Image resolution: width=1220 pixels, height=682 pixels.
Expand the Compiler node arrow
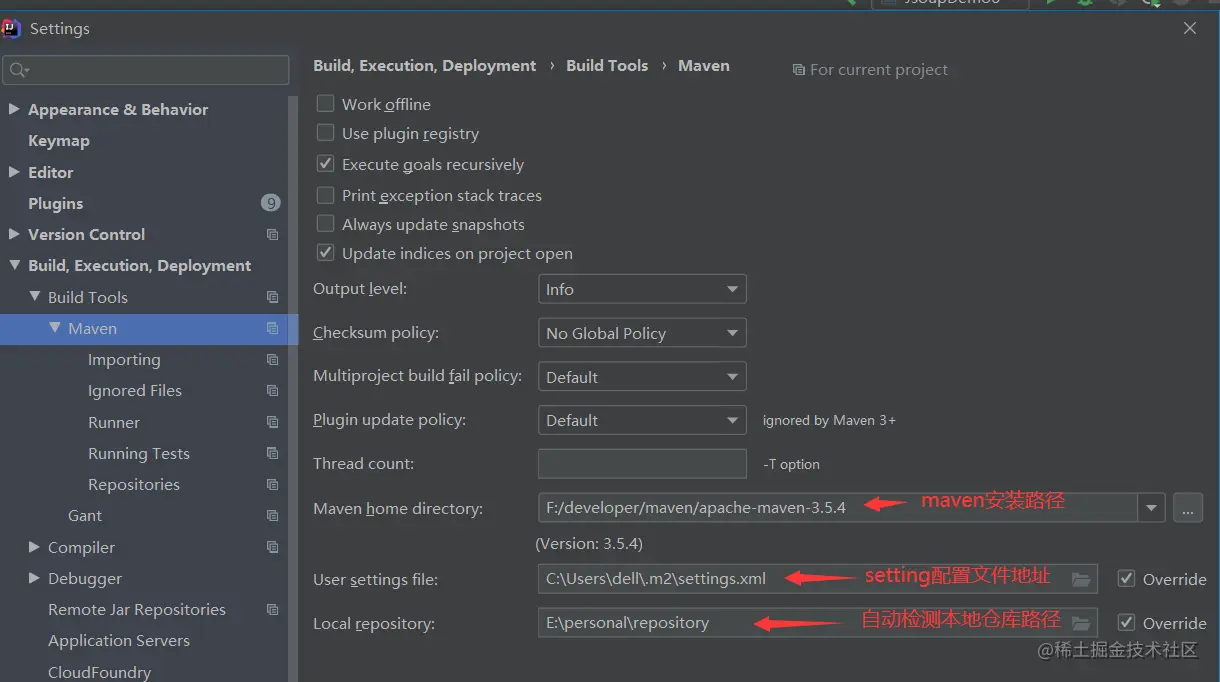tap(35, 547)
